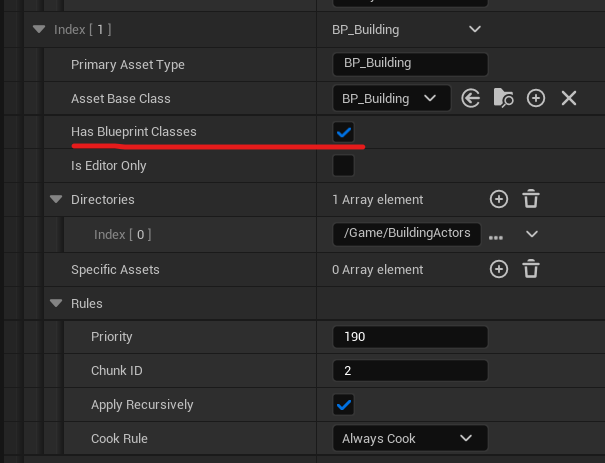Open the directory Index [0] options chevron
Viewport: 605px width, 463px height.
[x=531, y=235]
